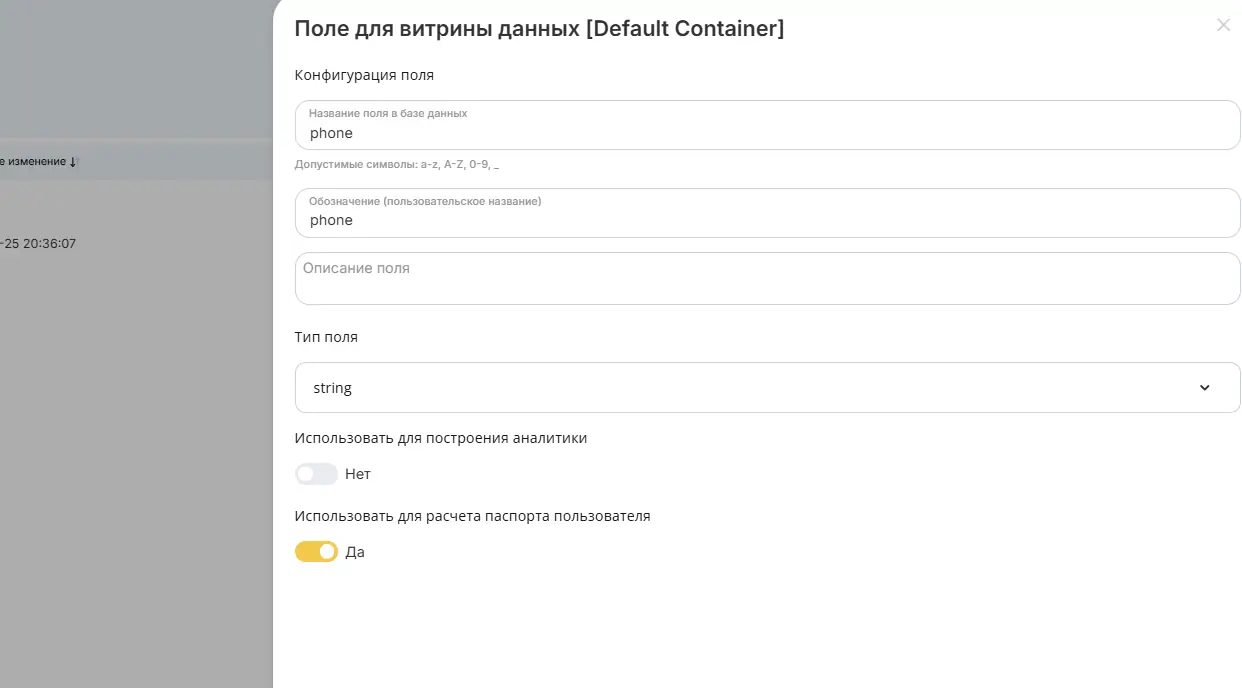Click the "Да" label next to passport switch
The image size is (1242, 688).
pos(355,552)
